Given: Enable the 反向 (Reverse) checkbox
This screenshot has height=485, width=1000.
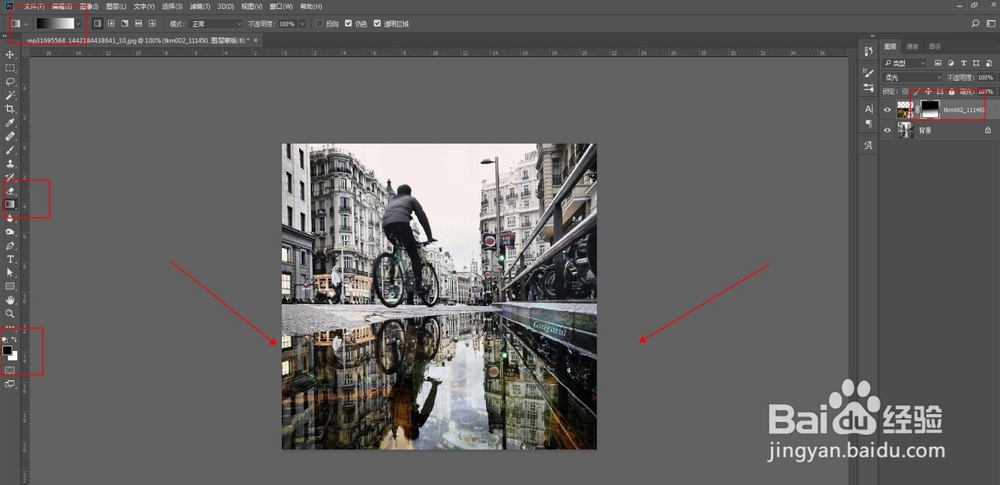Looking at the screenshot, I should (320, 24).
